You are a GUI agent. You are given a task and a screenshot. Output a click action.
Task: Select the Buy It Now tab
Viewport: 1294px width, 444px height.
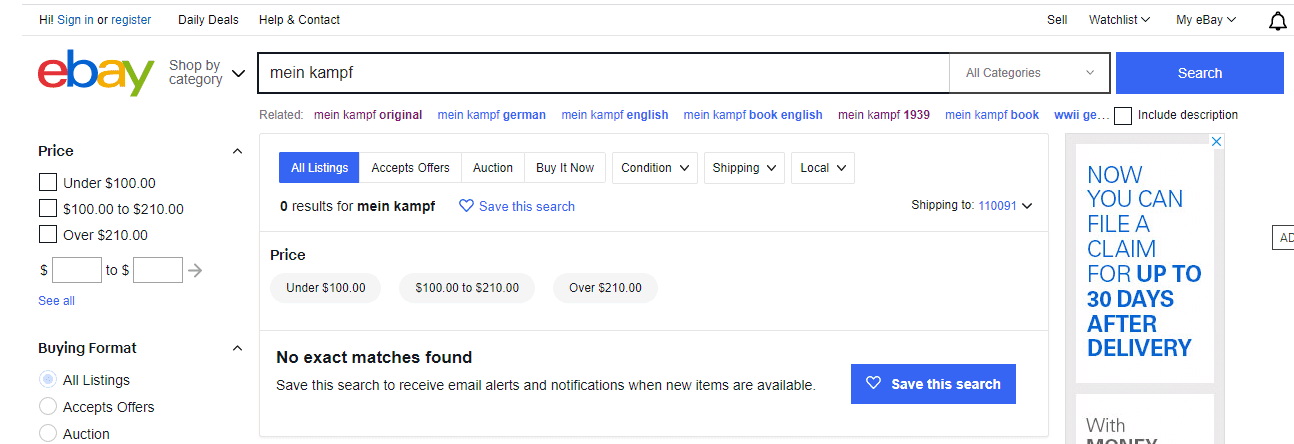tap(564, 168)
